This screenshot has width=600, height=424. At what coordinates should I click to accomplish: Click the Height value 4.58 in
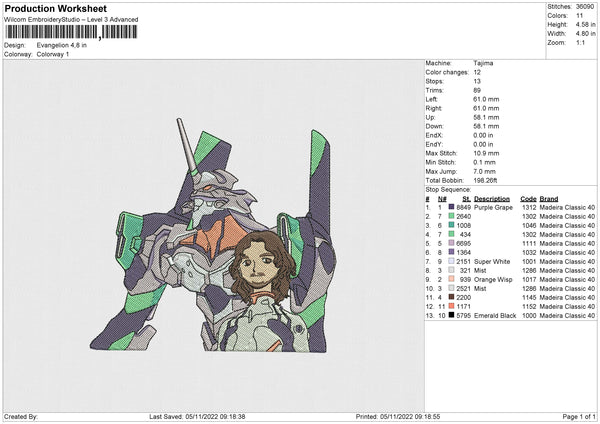point(585,24)
